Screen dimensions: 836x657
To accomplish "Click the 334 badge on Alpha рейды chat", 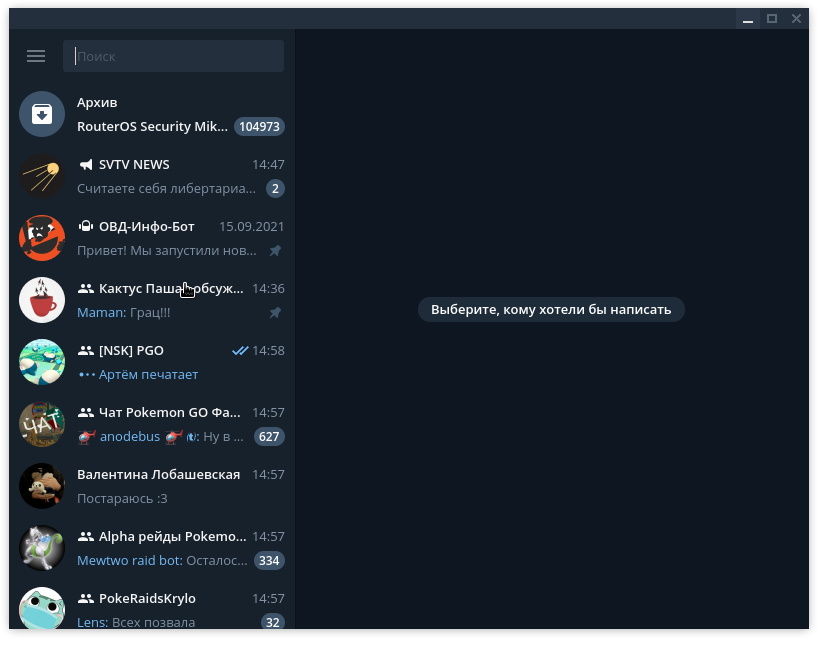I will (x=268, y=560).
